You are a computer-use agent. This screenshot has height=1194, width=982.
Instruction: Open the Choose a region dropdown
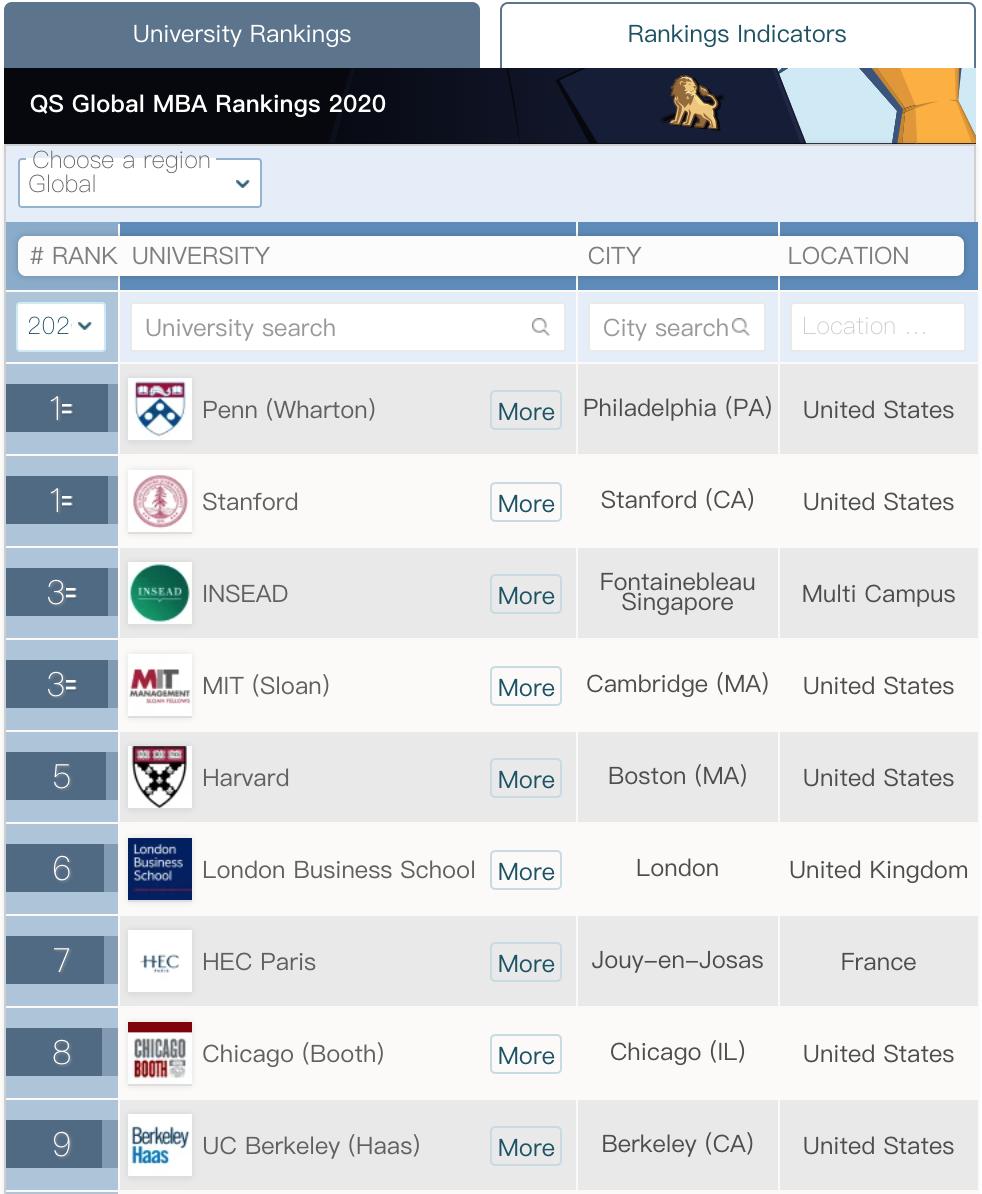[x=140, y=184]
